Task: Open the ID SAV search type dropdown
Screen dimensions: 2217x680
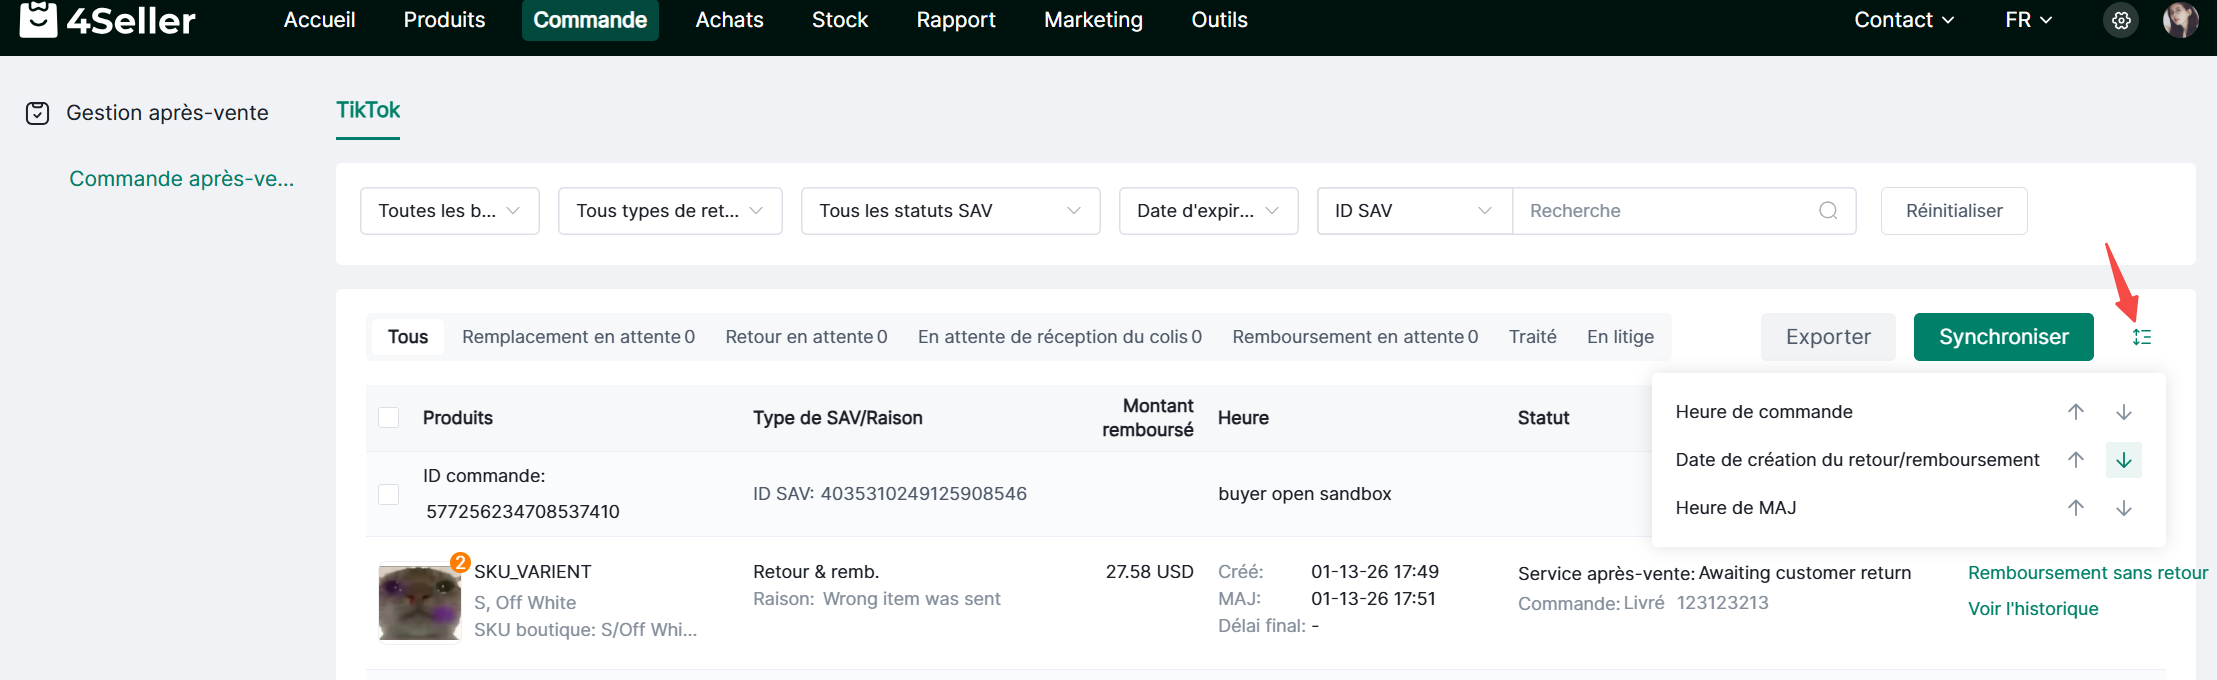Action: point(1413,211)
